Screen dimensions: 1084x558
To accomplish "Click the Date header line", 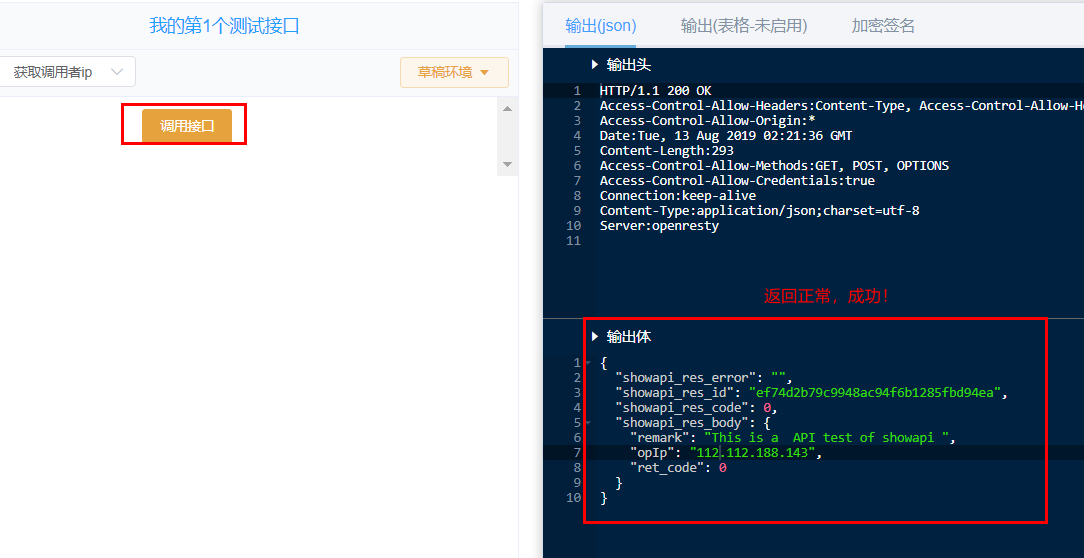I will point(726,136).
